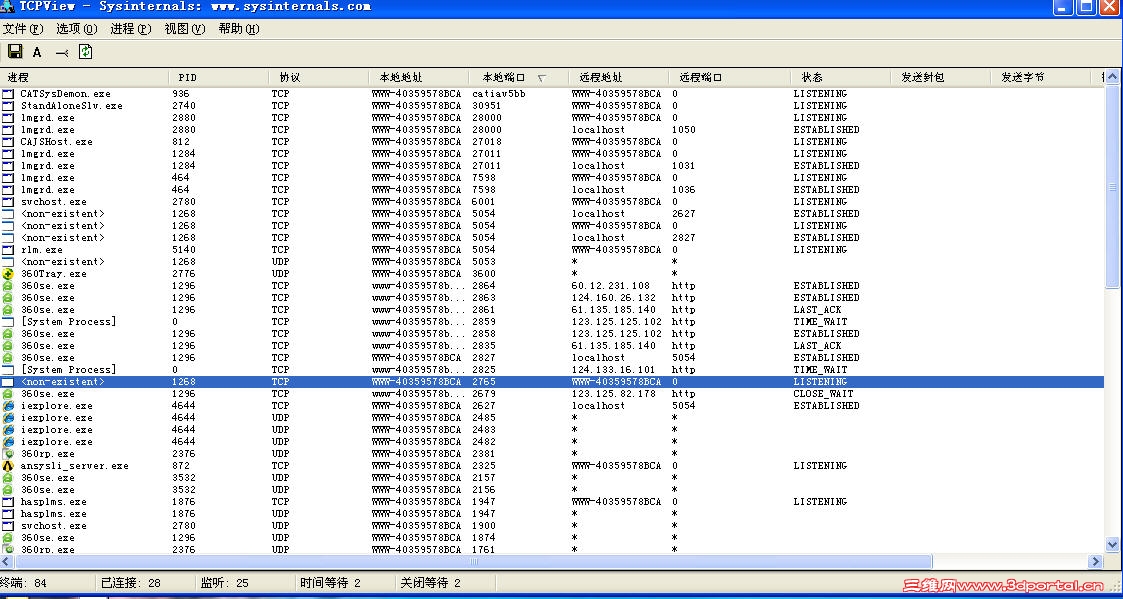Toggle the resolve addresses 'A' toolbar icon

click(37, 52)
